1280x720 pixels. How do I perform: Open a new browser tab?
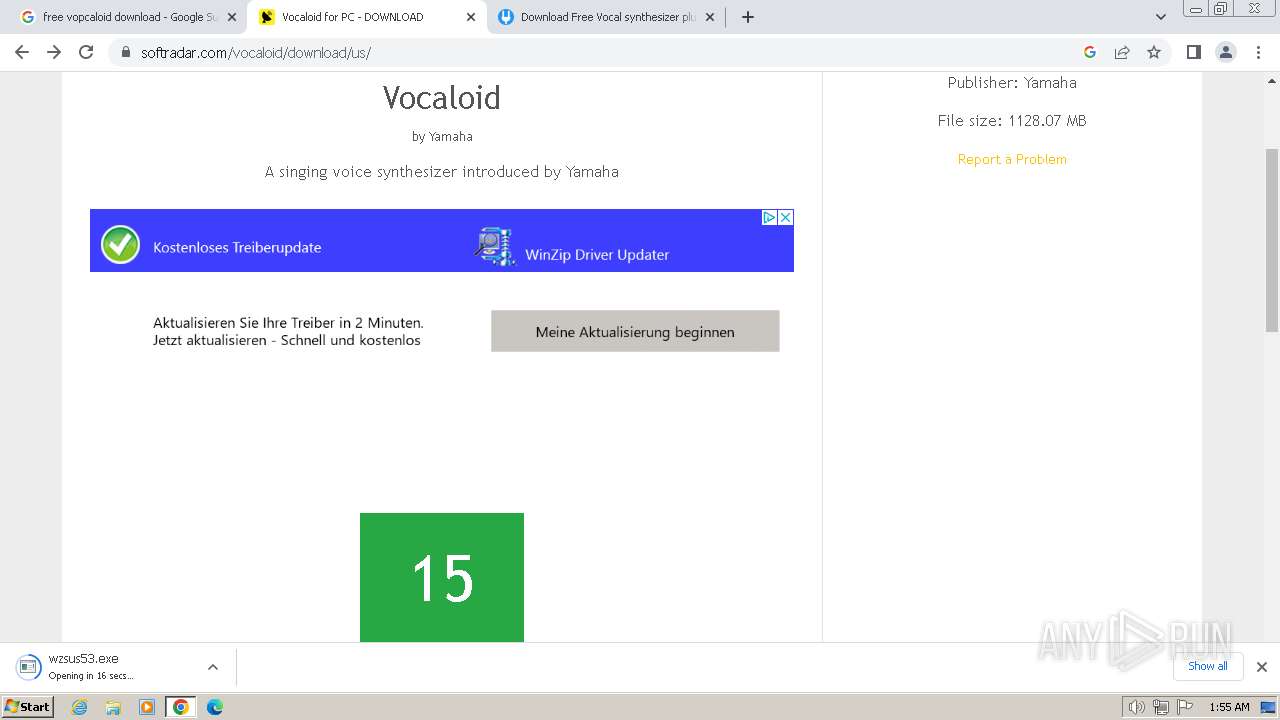pyautogui.click(x=747, y=17)
